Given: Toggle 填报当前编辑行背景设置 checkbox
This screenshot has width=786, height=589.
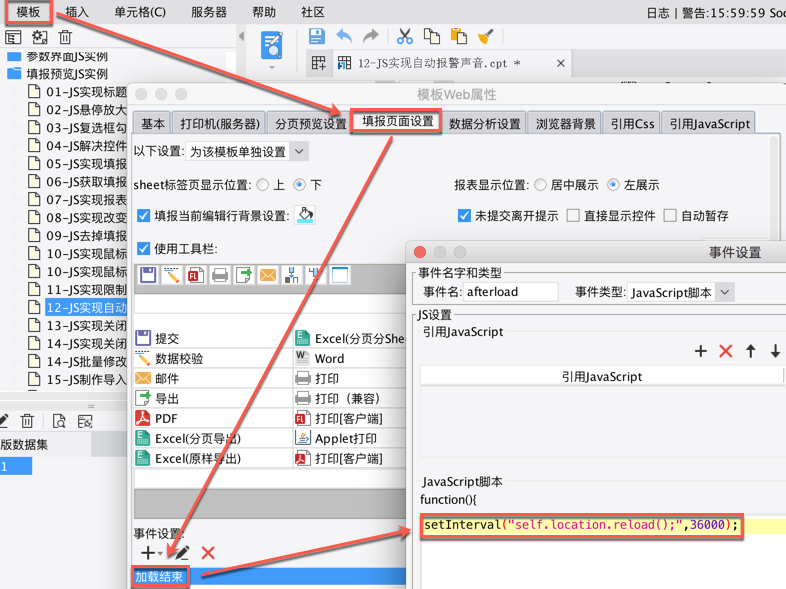Looking at the screenshot, I should pyautogui.click(x=143, y=216).
